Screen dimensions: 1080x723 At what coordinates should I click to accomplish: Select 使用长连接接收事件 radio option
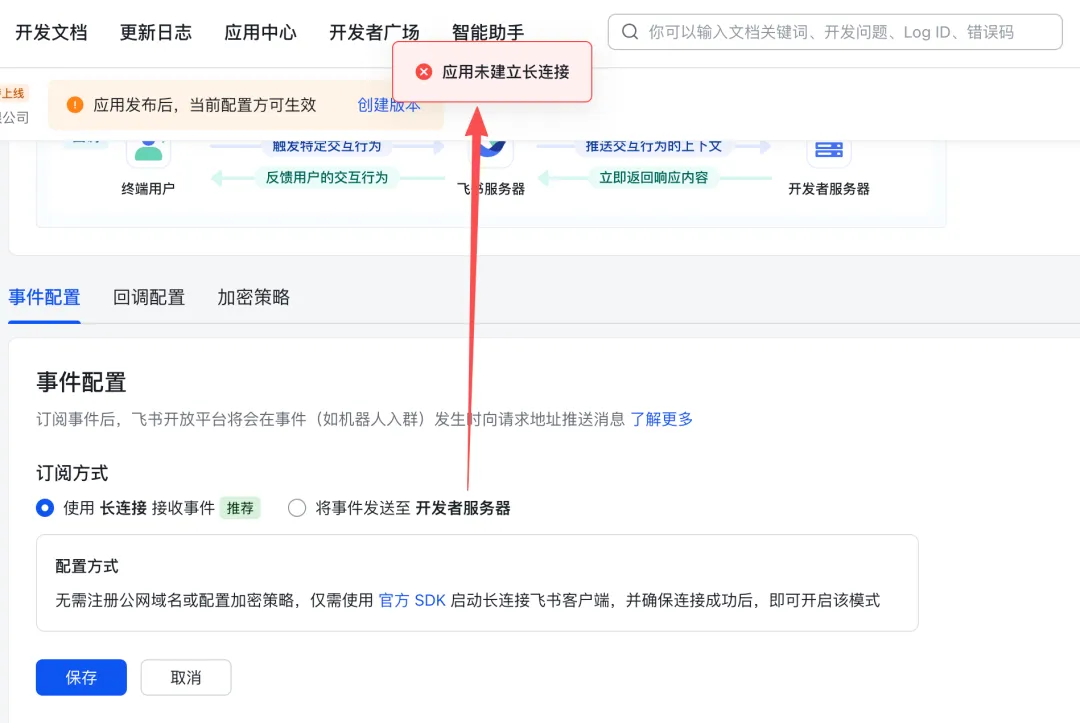45,508
